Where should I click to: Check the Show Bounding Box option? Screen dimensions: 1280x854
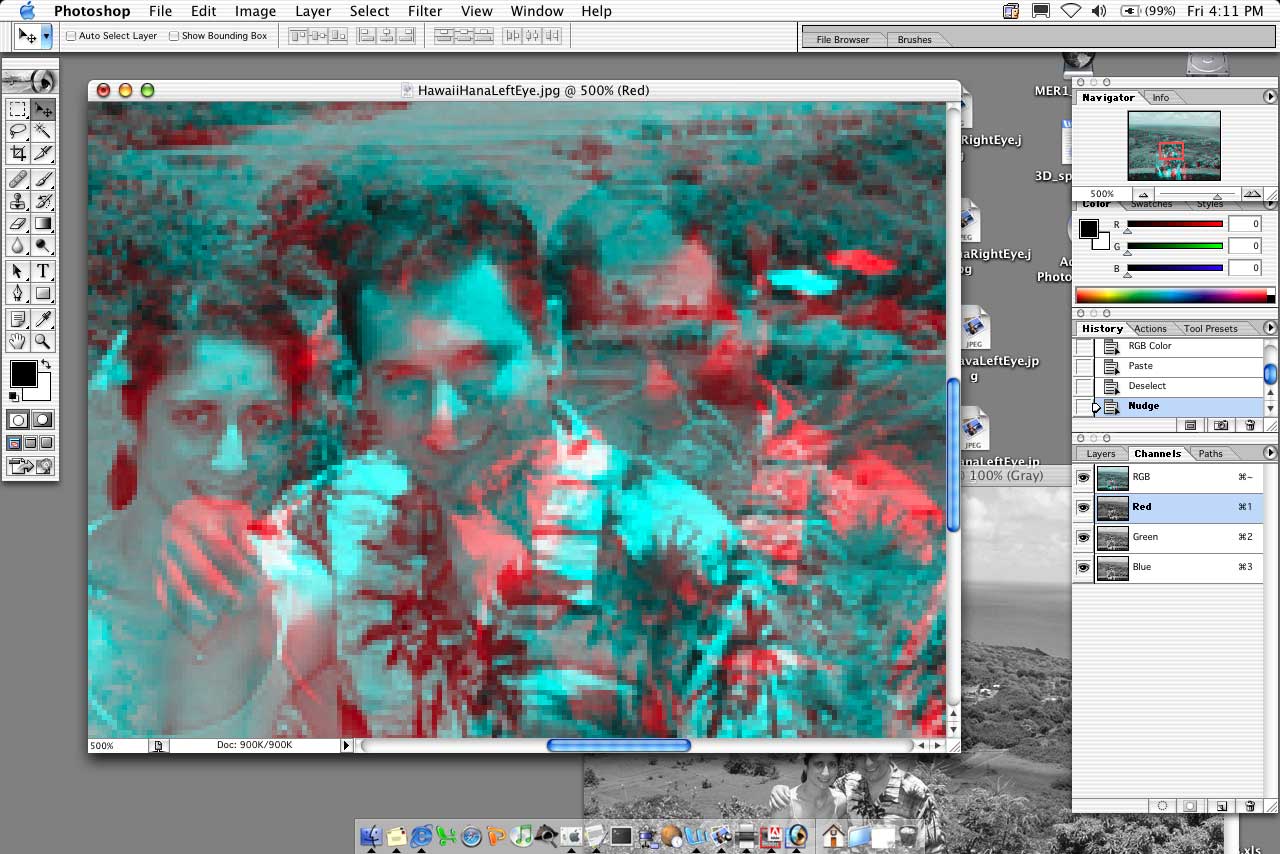pos(174,36)
